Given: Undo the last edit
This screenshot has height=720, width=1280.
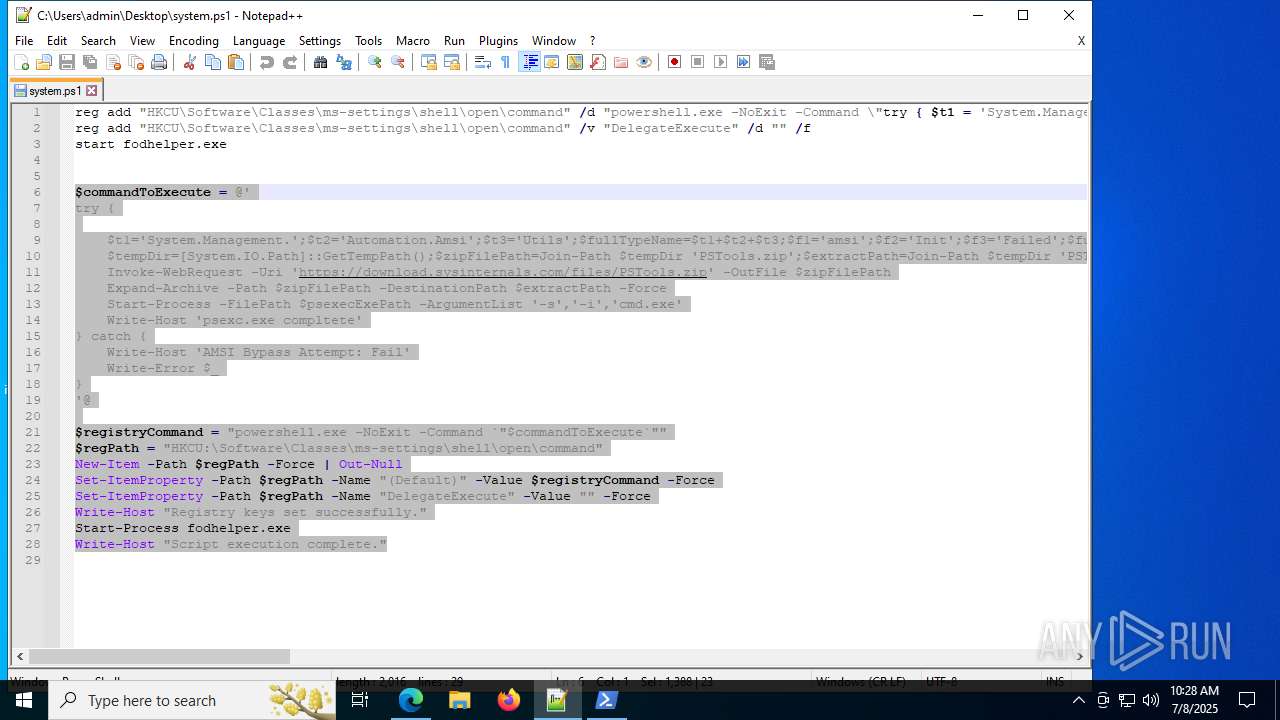Looking at the screenshot, I should 266,62.
